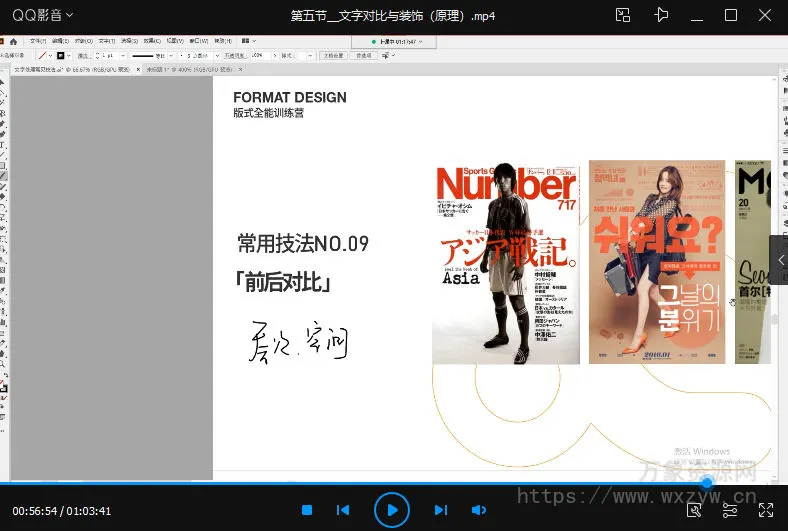Toggle pin window always on top

tap(660, 15)
